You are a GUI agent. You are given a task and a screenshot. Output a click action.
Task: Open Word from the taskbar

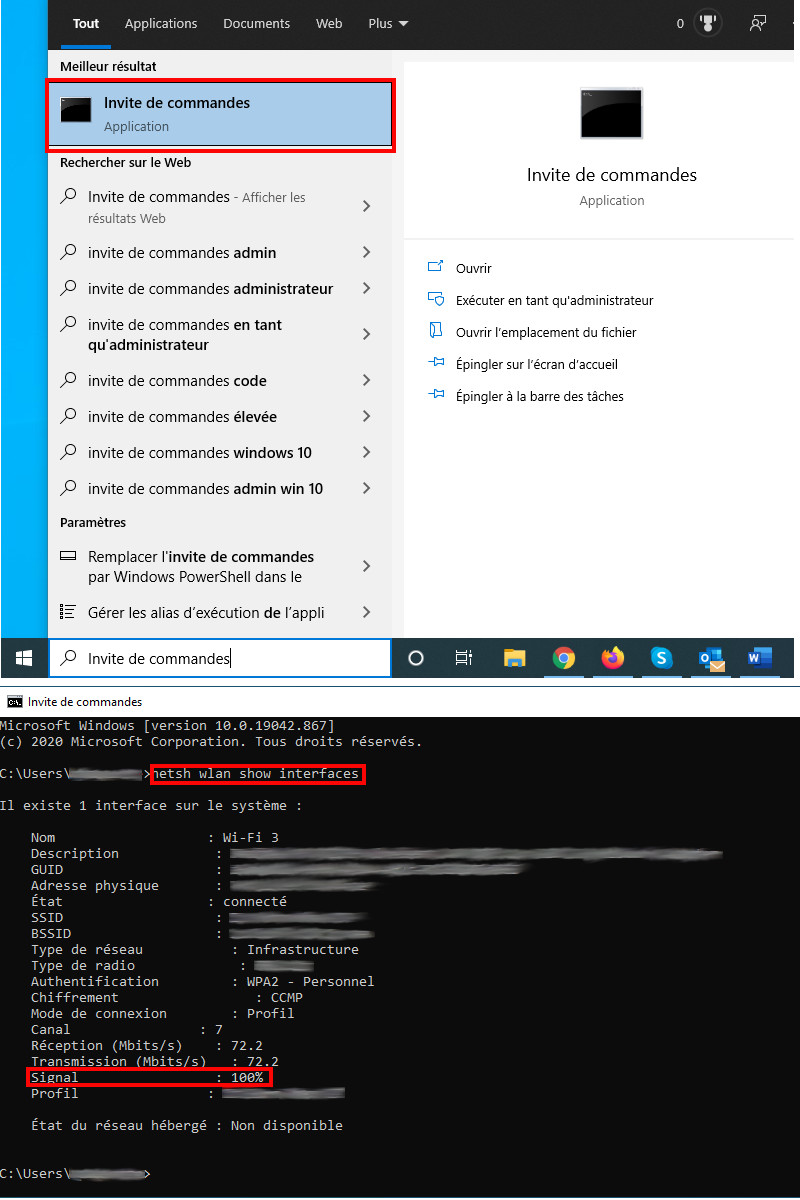coord(760,658)
